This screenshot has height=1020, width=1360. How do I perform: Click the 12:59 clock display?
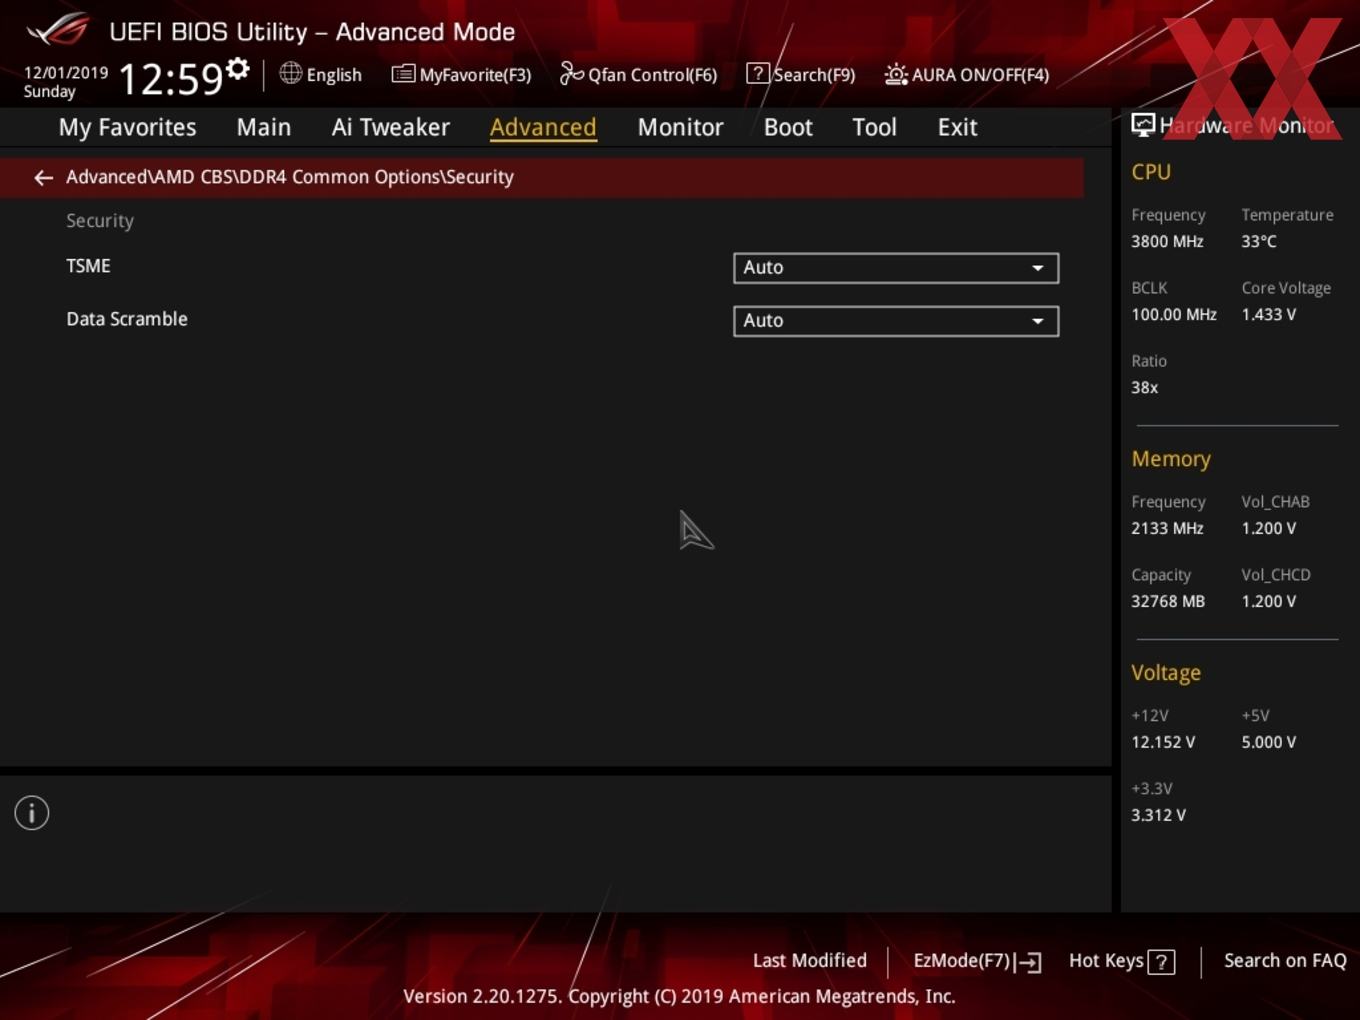click(170, 79)
